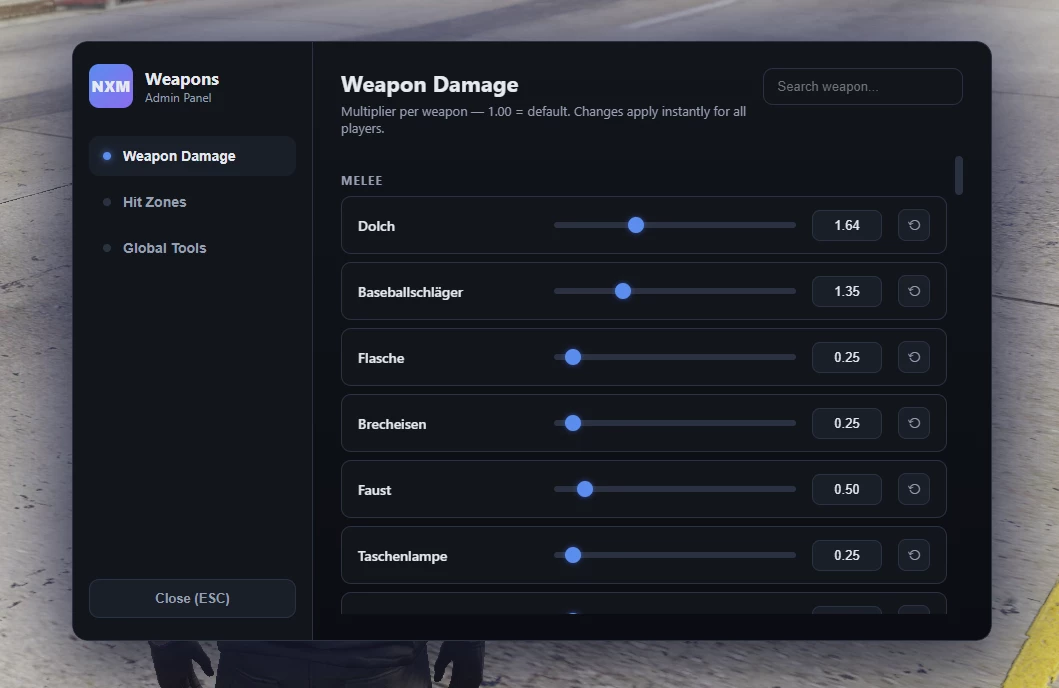Open the Hit Zones section
This screenshot has height=688, width=1059.
coord(192,202)
